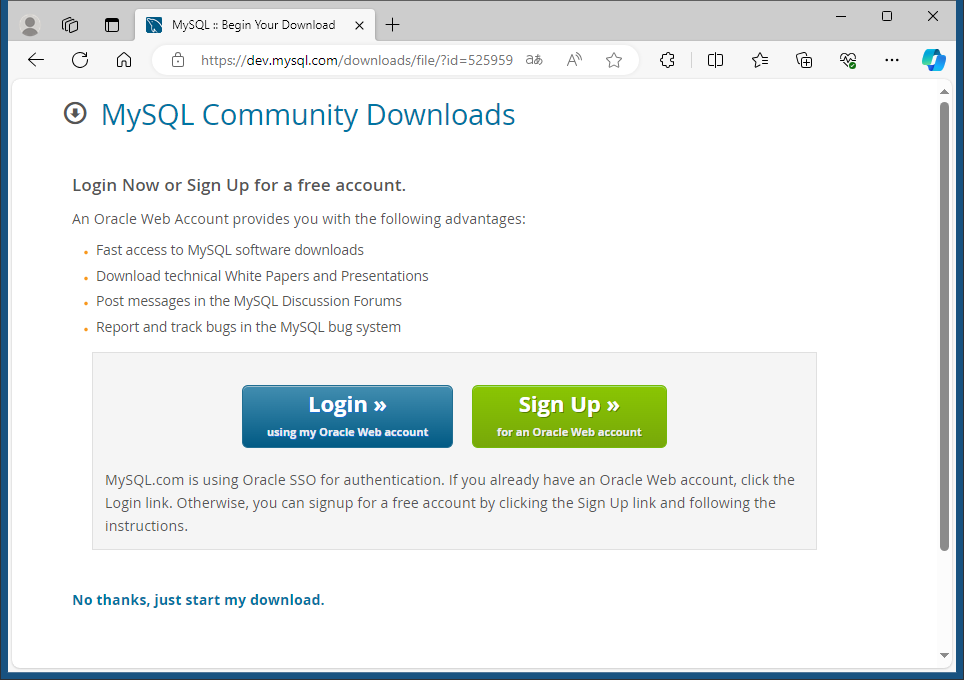964x680 pixels.
Task: Close the browser window
Action: pos(933,16)
